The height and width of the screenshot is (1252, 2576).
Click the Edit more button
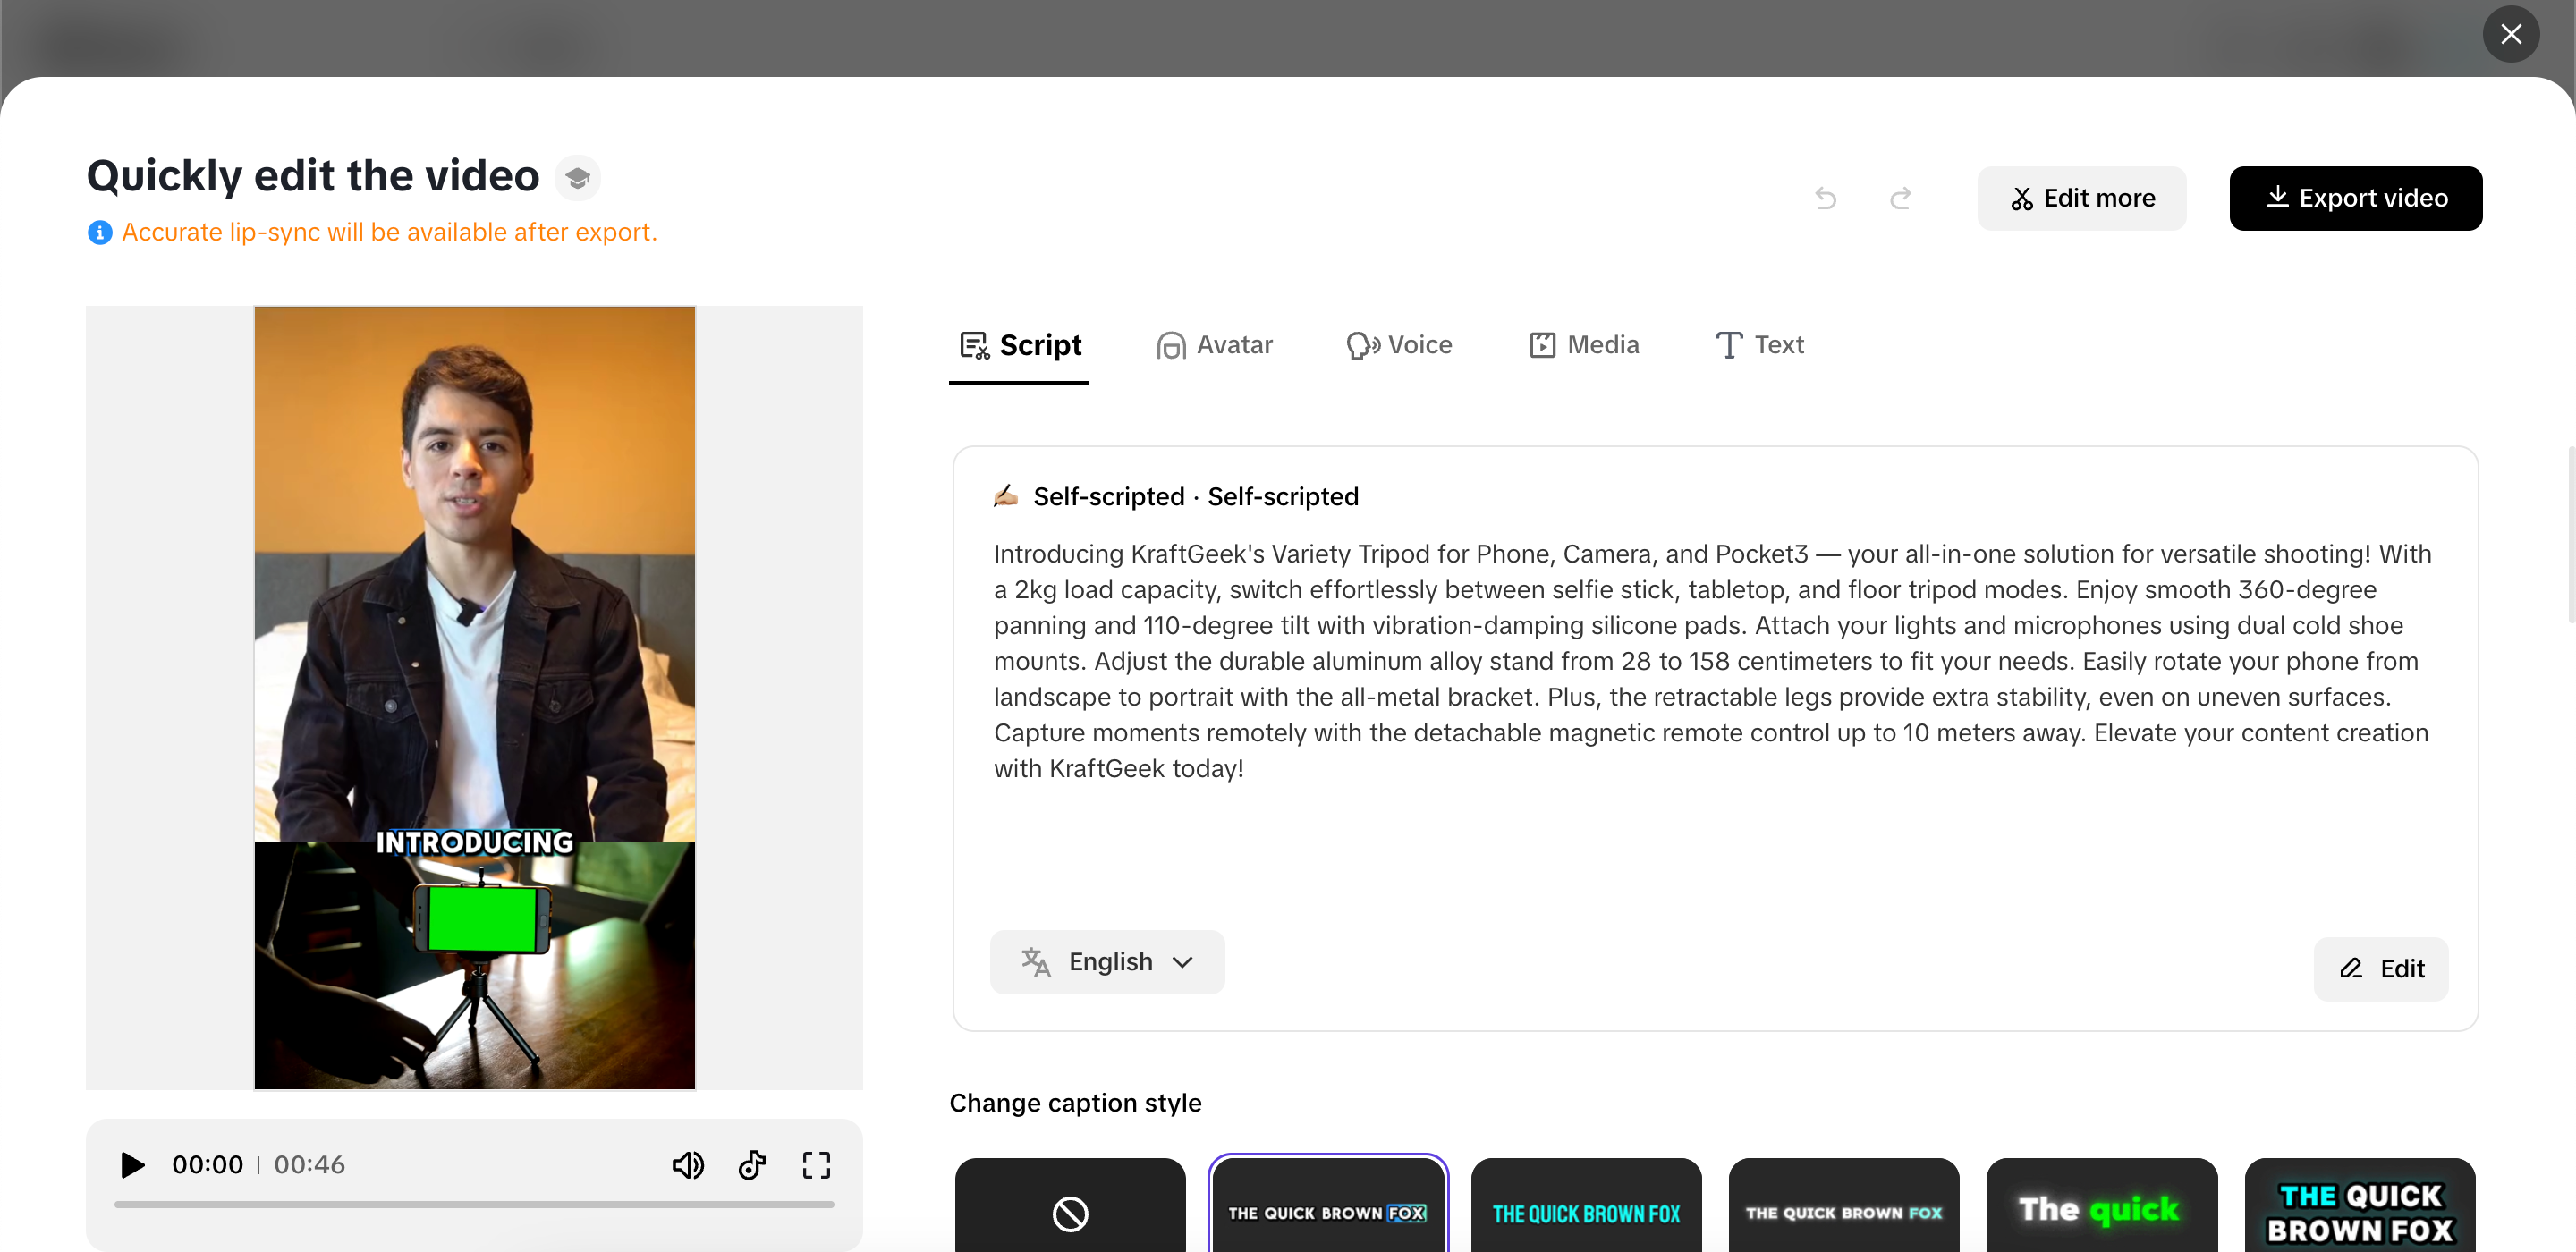[2081, 198]
